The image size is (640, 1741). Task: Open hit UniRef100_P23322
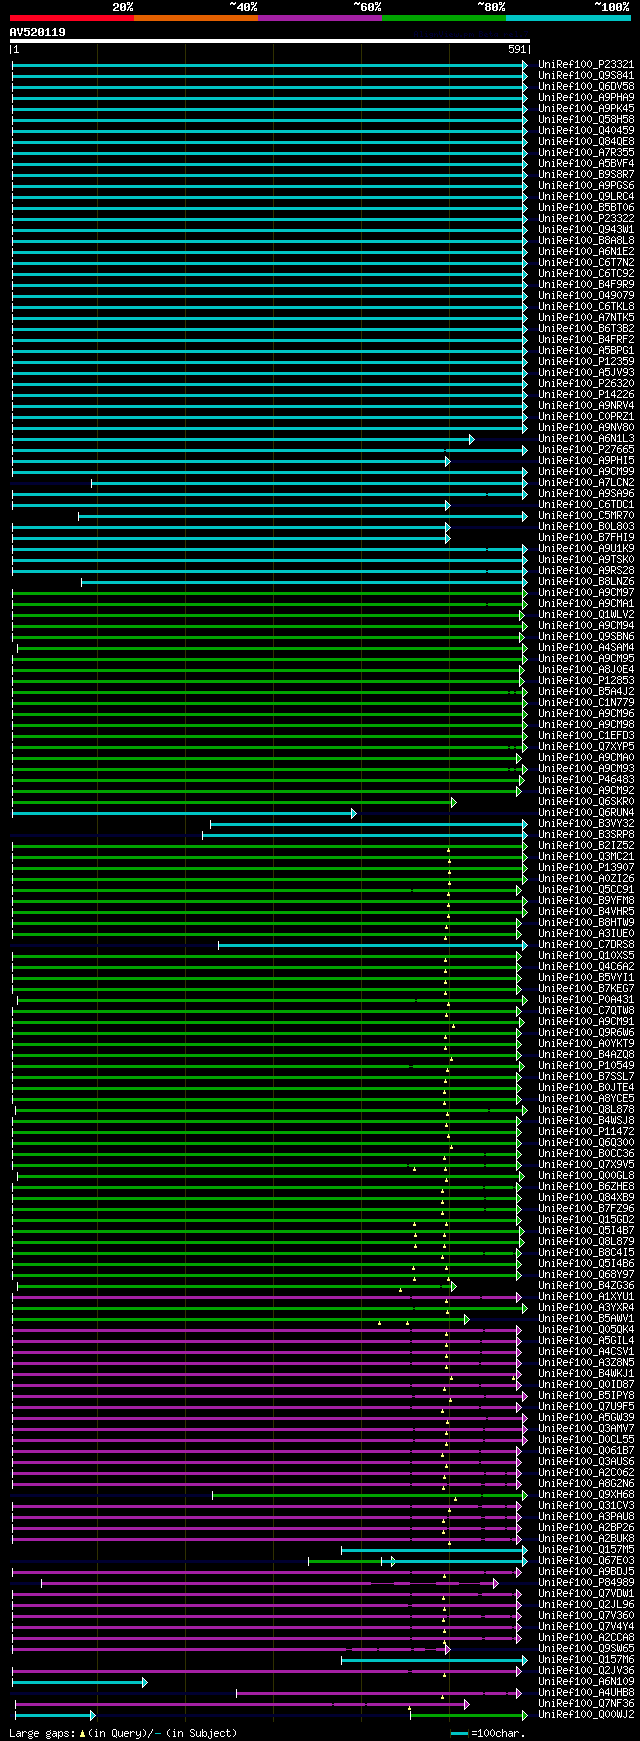586,218
